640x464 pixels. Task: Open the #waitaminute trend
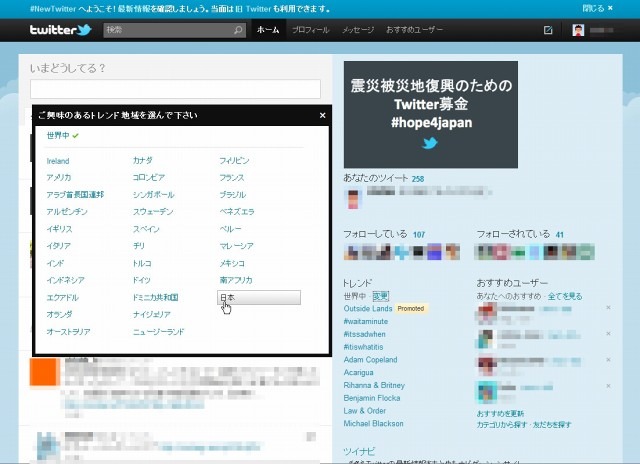click(366, 322)
